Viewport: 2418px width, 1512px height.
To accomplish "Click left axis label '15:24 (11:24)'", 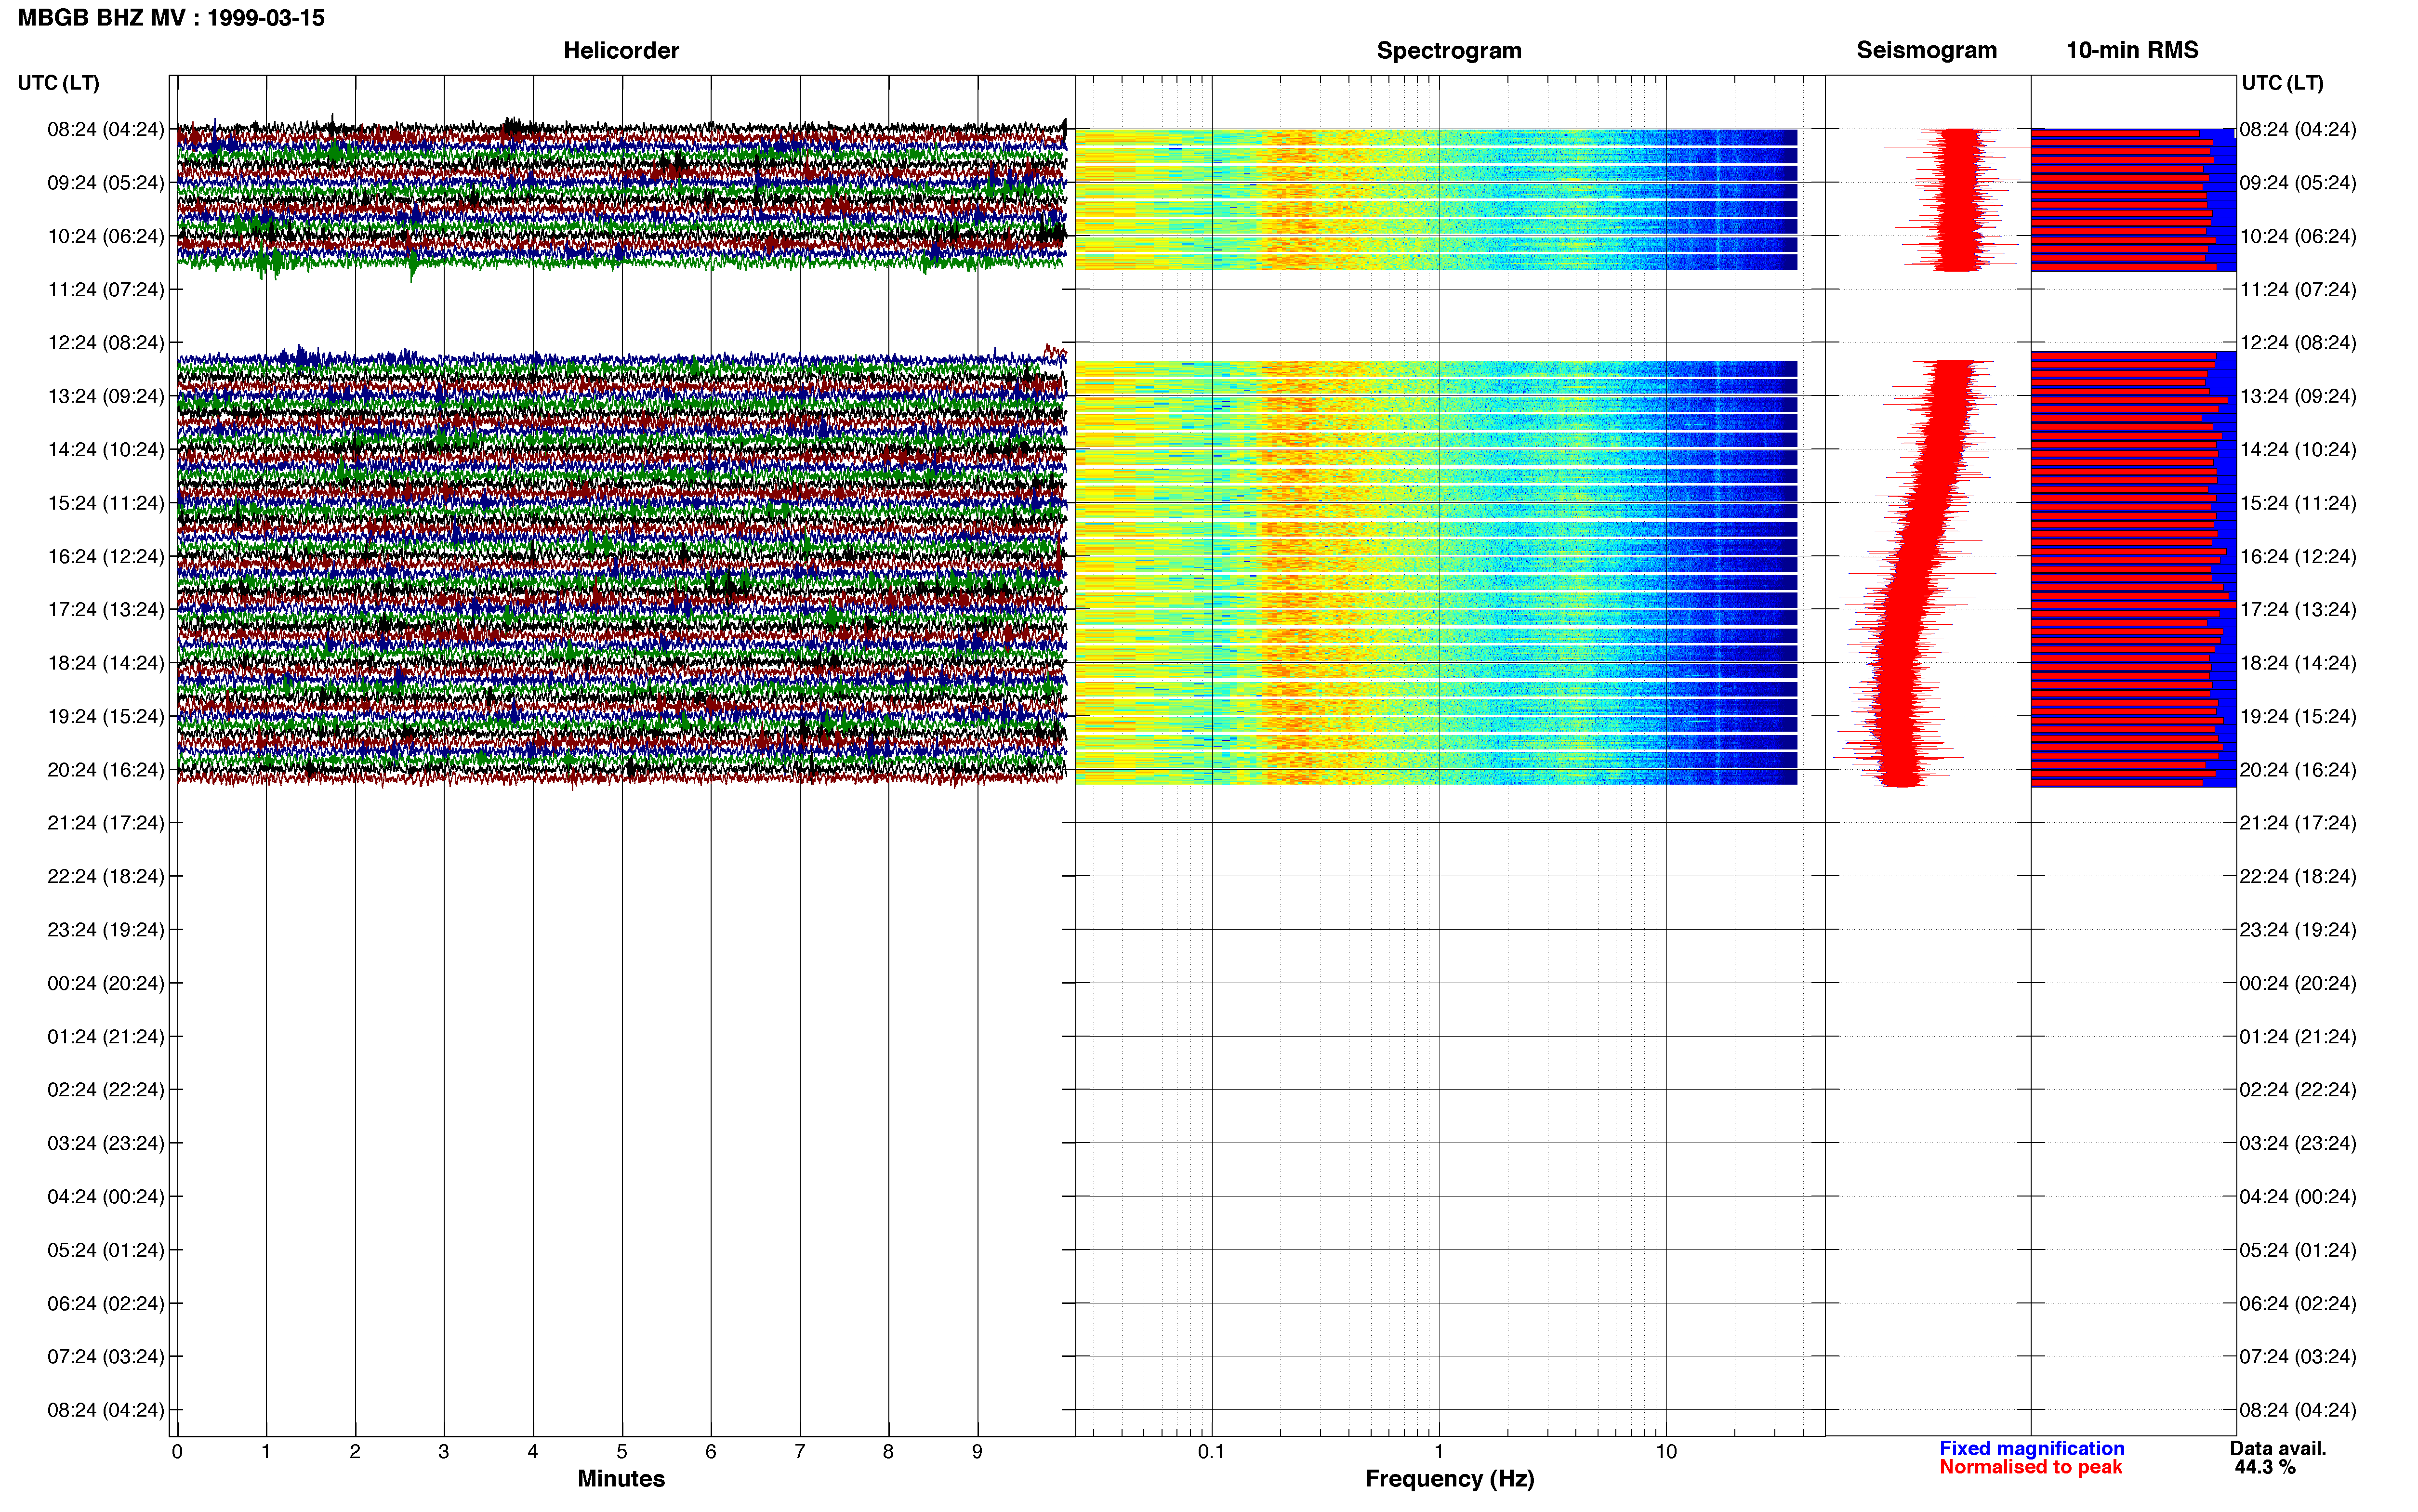I will tap(106, 502).
